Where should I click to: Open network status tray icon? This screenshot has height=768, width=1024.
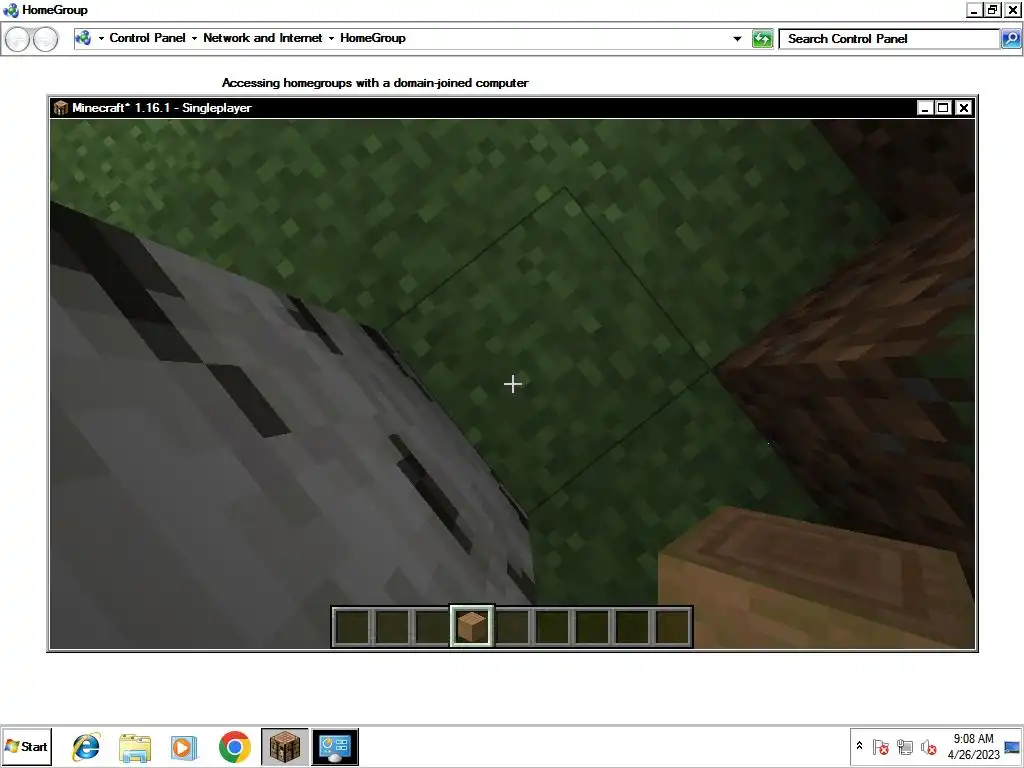click(x=904, y=746)
